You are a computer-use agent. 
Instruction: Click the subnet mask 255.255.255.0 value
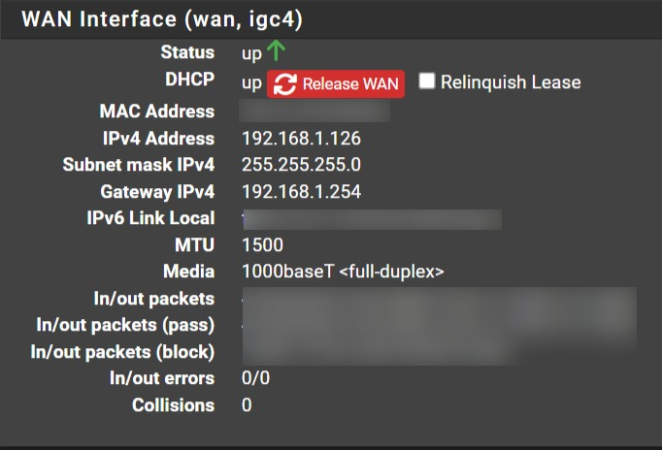point(301,165)
